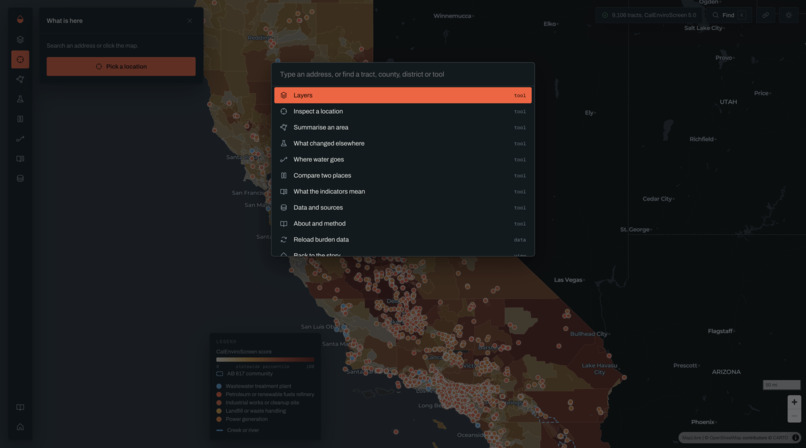Open the About book icon near sidebar bottom
Image resolution: width=806 pixels, height=448 pixels.
20,407
